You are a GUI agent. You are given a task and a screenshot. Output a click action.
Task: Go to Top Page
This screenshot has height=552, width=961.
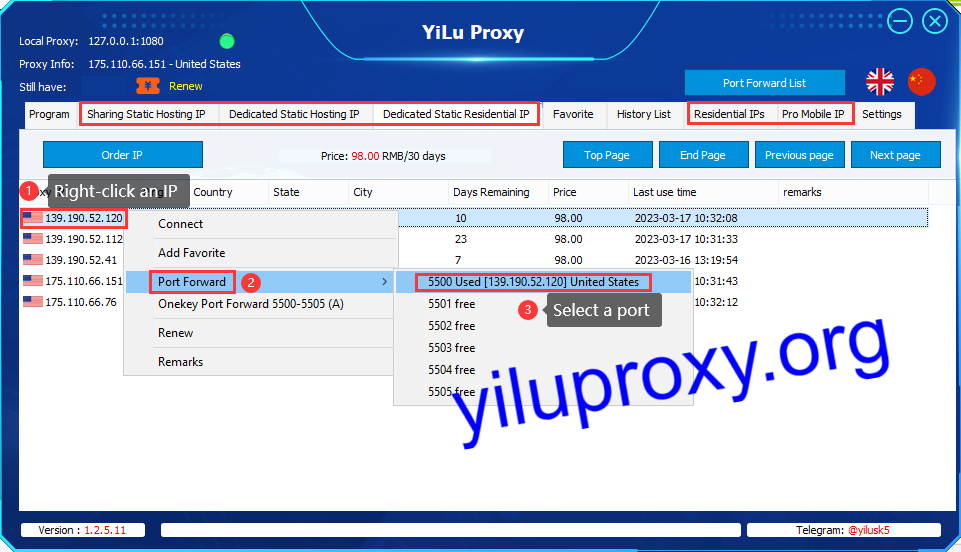point(607,155)
